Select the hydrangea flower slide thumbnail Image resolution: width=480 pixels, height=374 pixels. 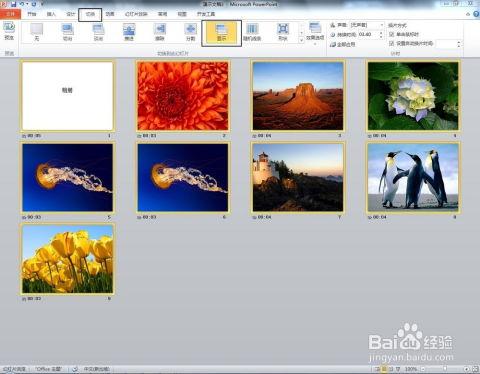click(x=413, y=96)
